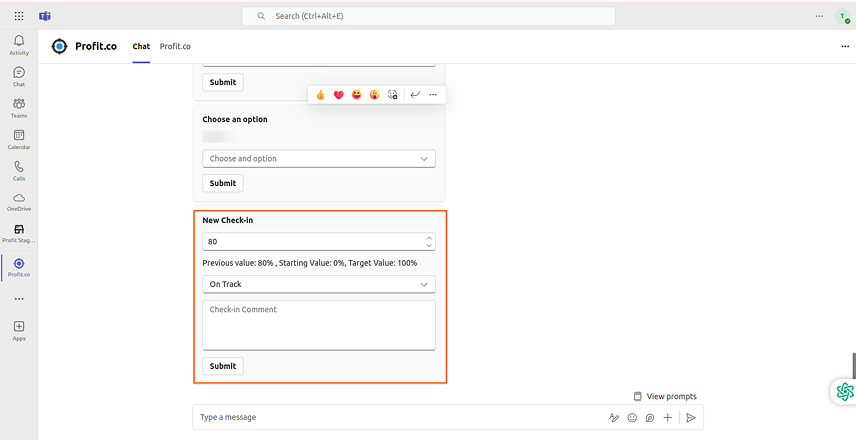Go to Teams in sidebar
The image size is (856, 440).
19,108
